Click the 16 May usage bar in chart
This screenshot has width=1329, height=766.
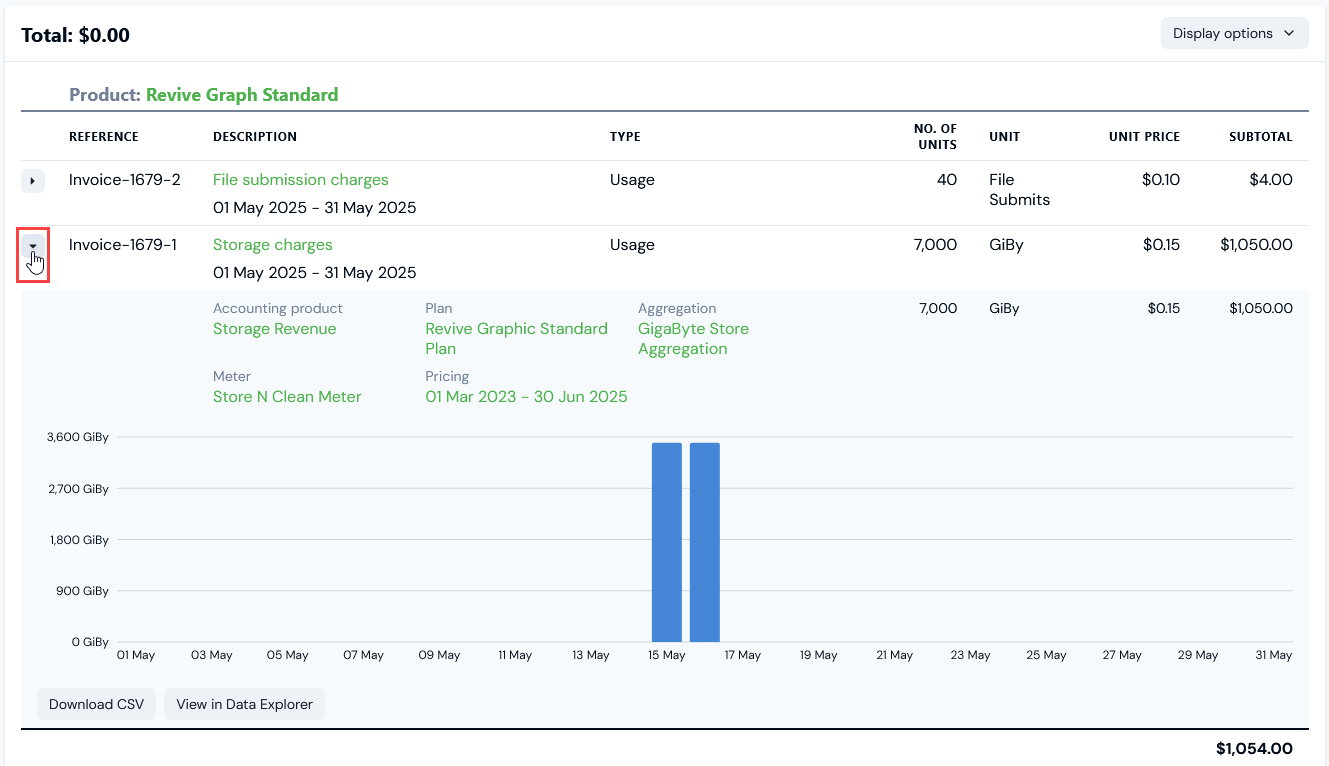[x=705, y=542]
